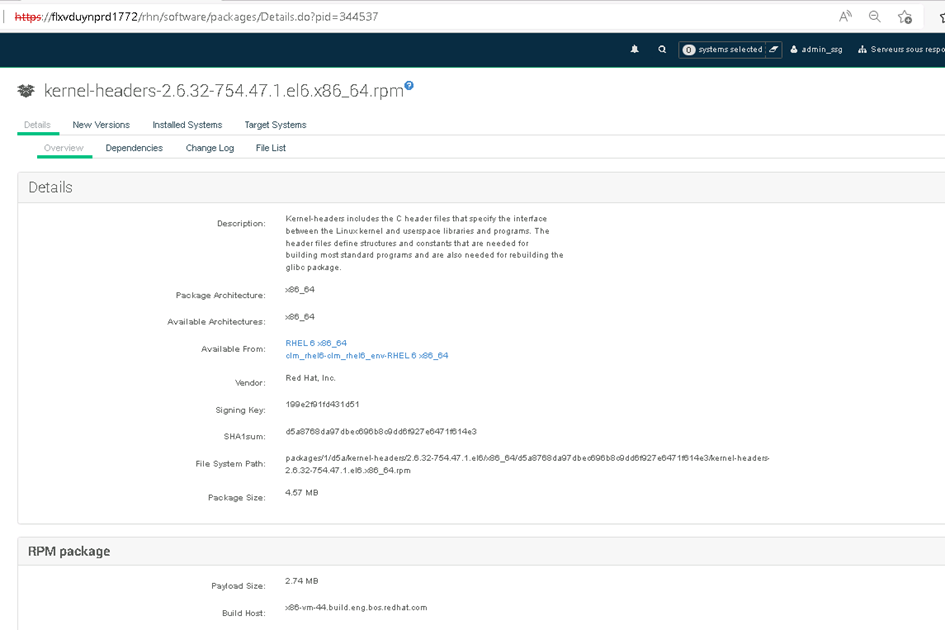
Task: Click the Package Architecture label
Action: click(220, 295)
